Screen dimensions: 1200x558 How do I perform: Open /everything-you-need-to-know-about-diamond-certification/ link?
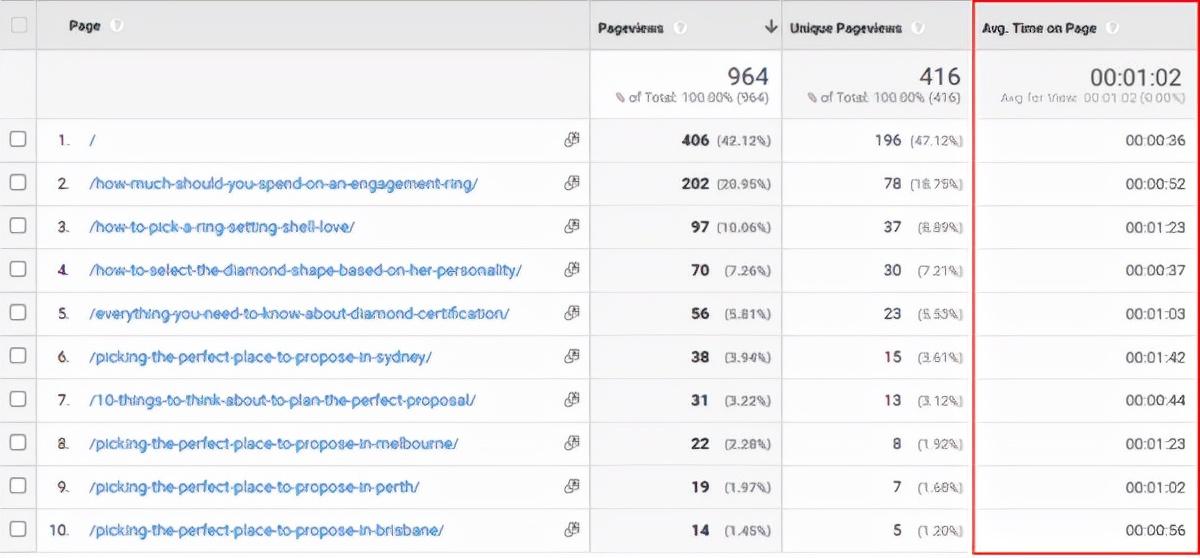tap(299, 313)
